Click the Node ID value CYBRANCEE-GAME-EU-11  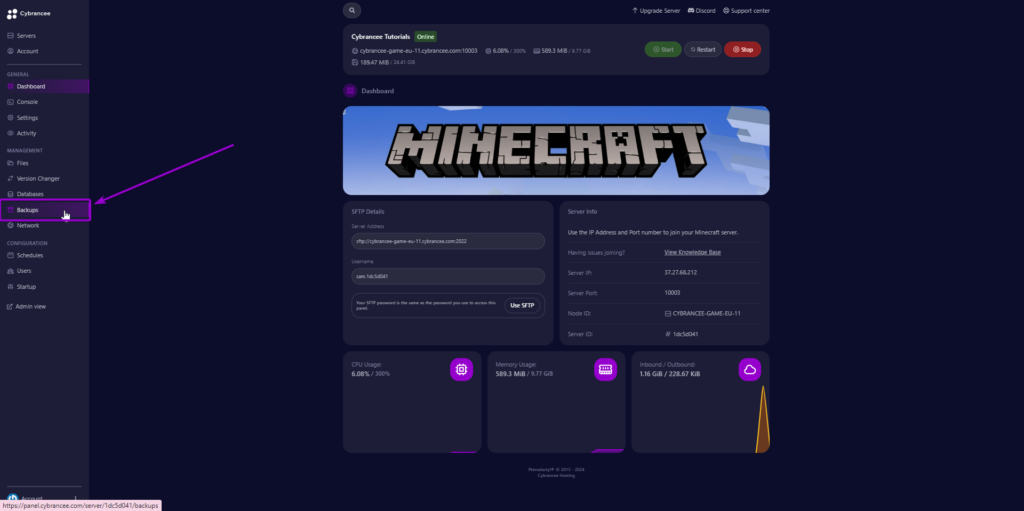[x=707, y=314]
